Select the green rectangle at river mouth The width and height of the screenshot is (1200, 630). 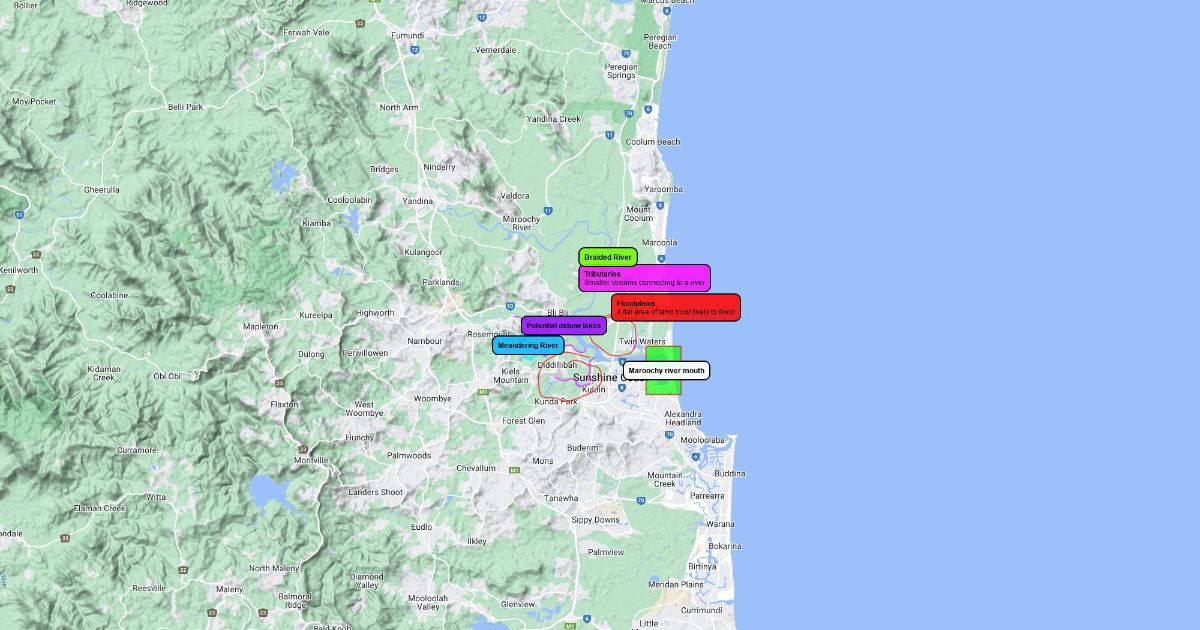pyautogui.click(x=663, y=370)
